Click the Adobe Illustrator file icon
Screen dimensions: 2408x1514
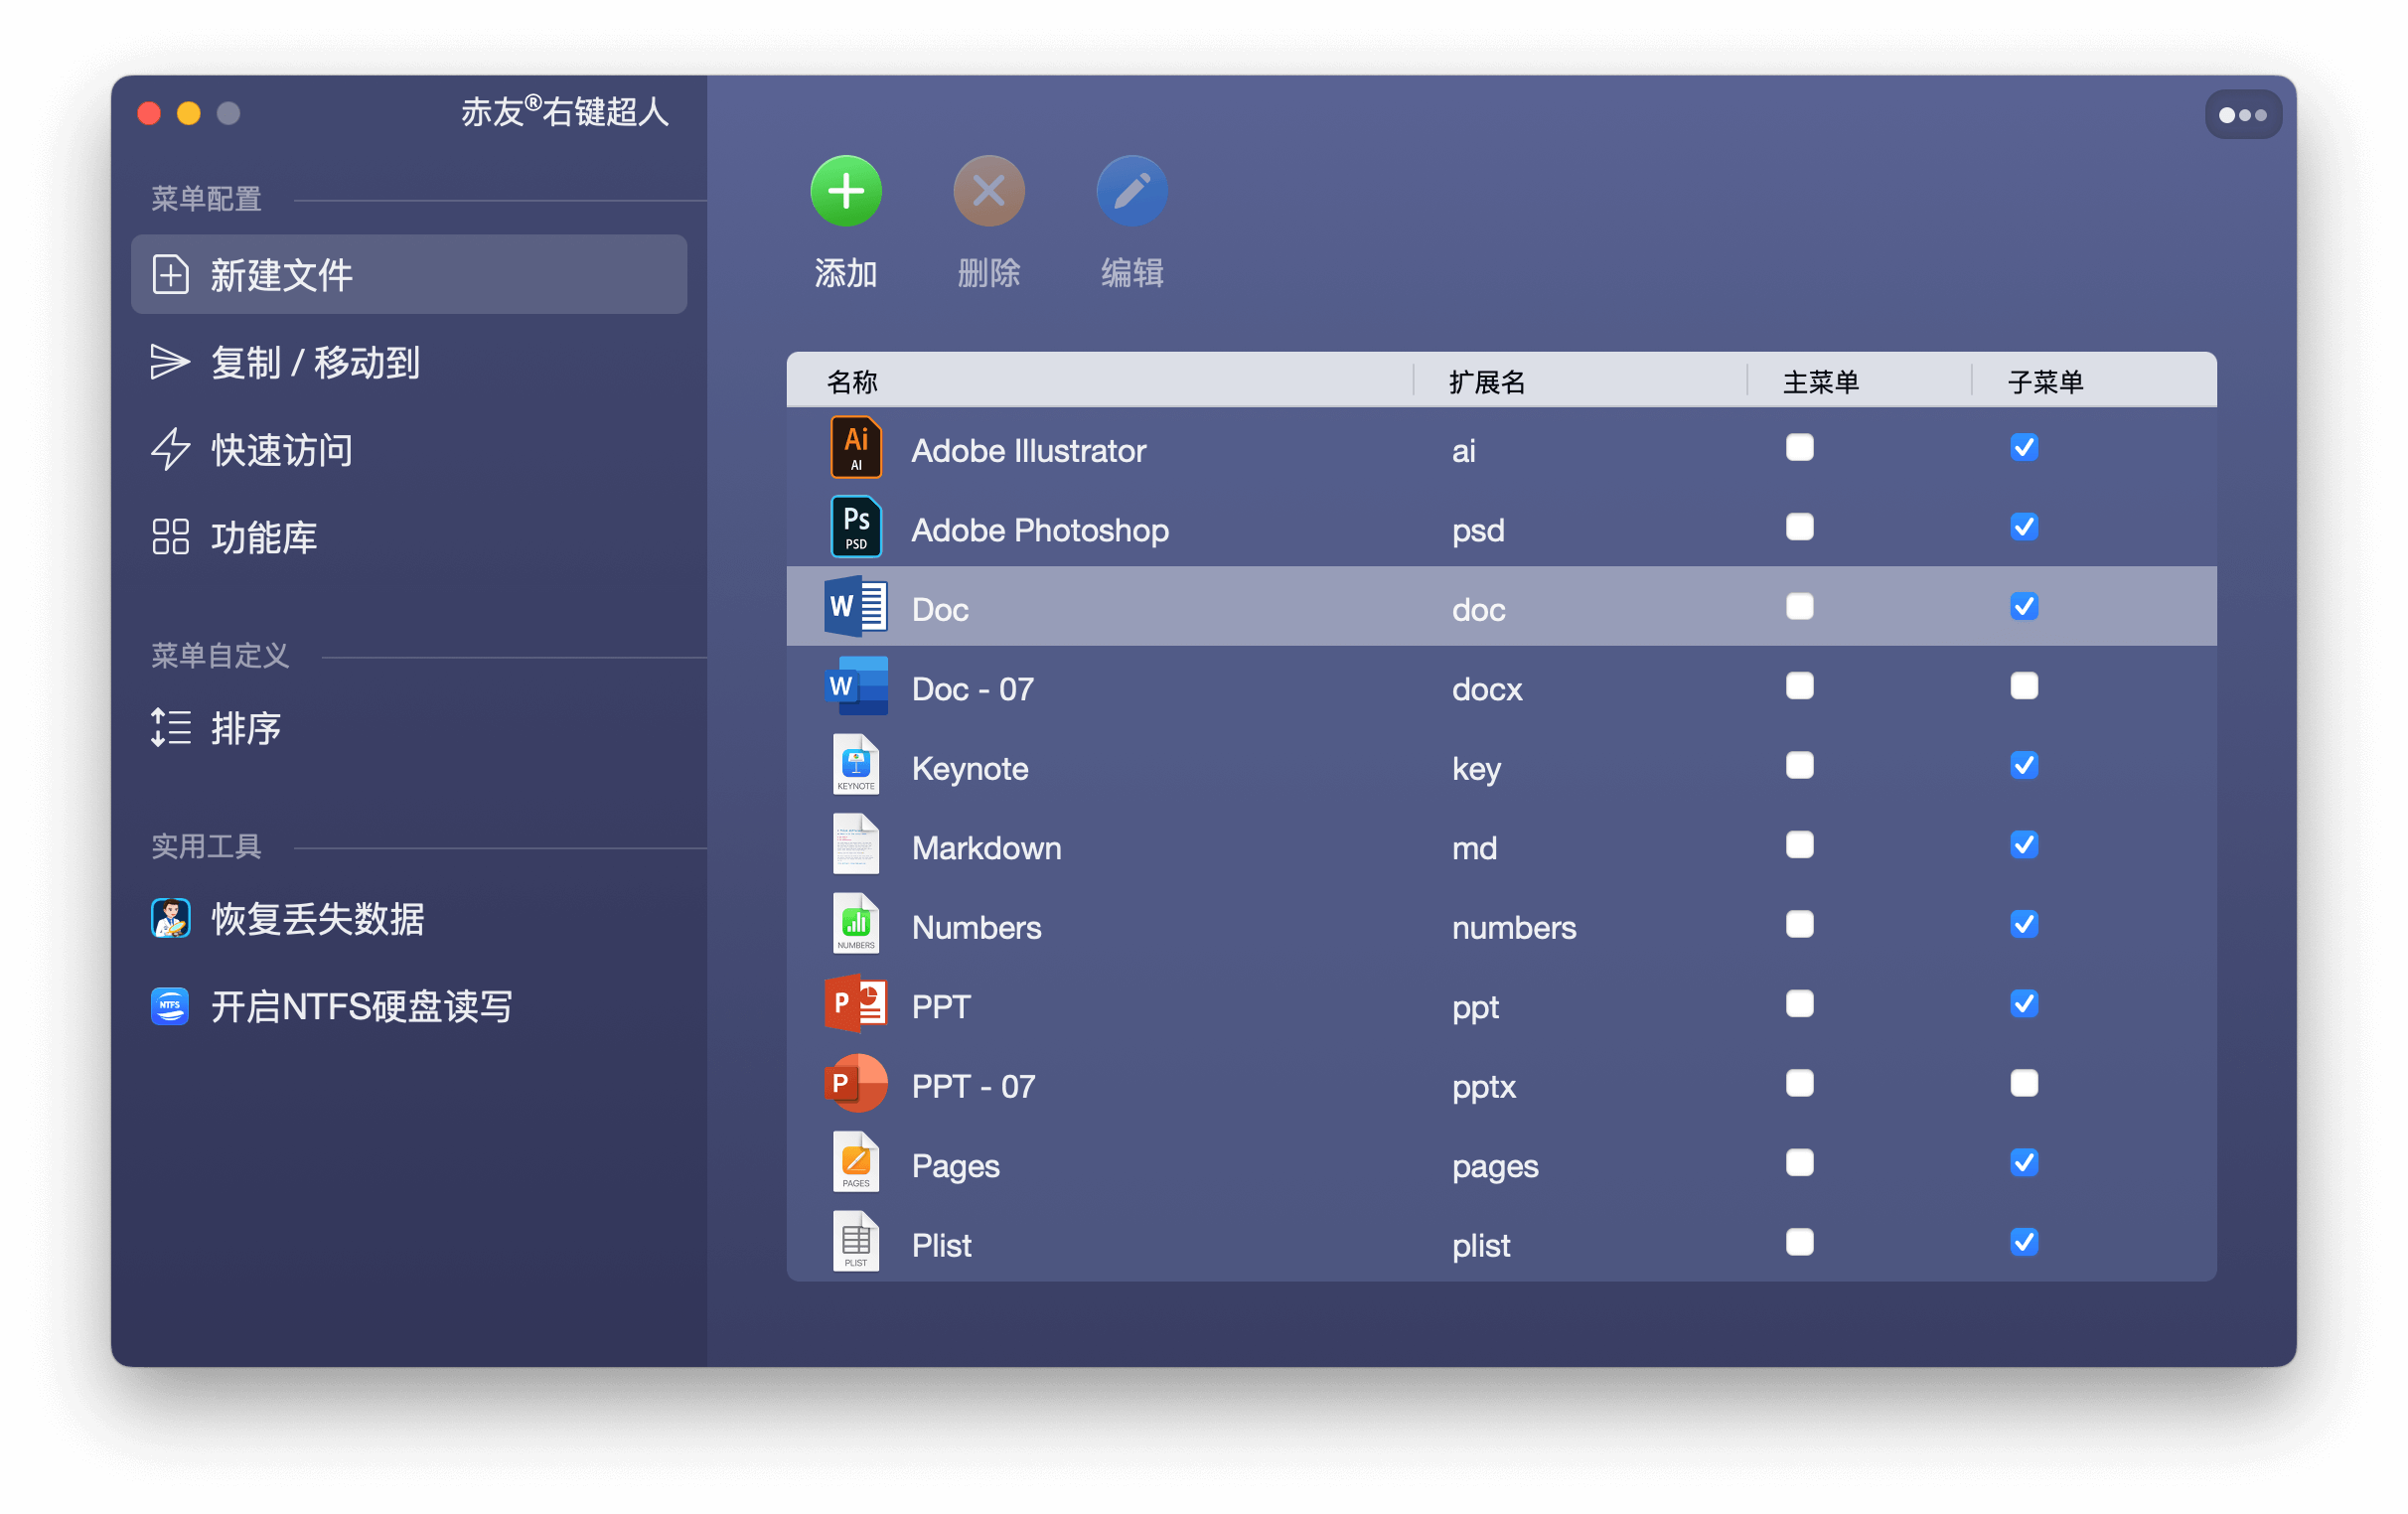[856, 449]
